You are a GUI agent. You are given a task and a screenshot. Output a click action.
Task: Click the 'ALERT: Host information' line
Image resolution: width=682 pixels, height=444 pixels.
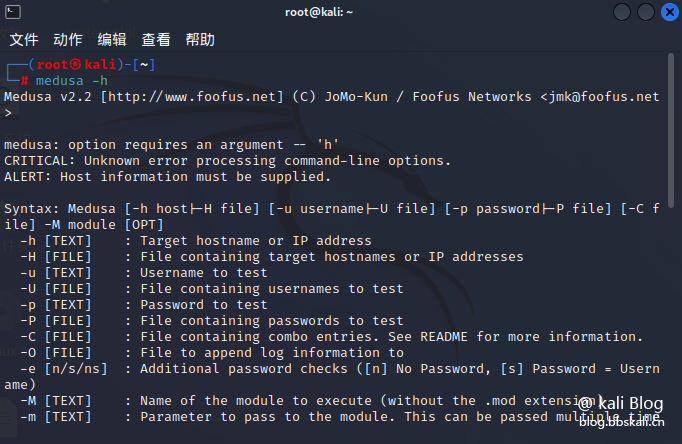[x=167, y=177]
